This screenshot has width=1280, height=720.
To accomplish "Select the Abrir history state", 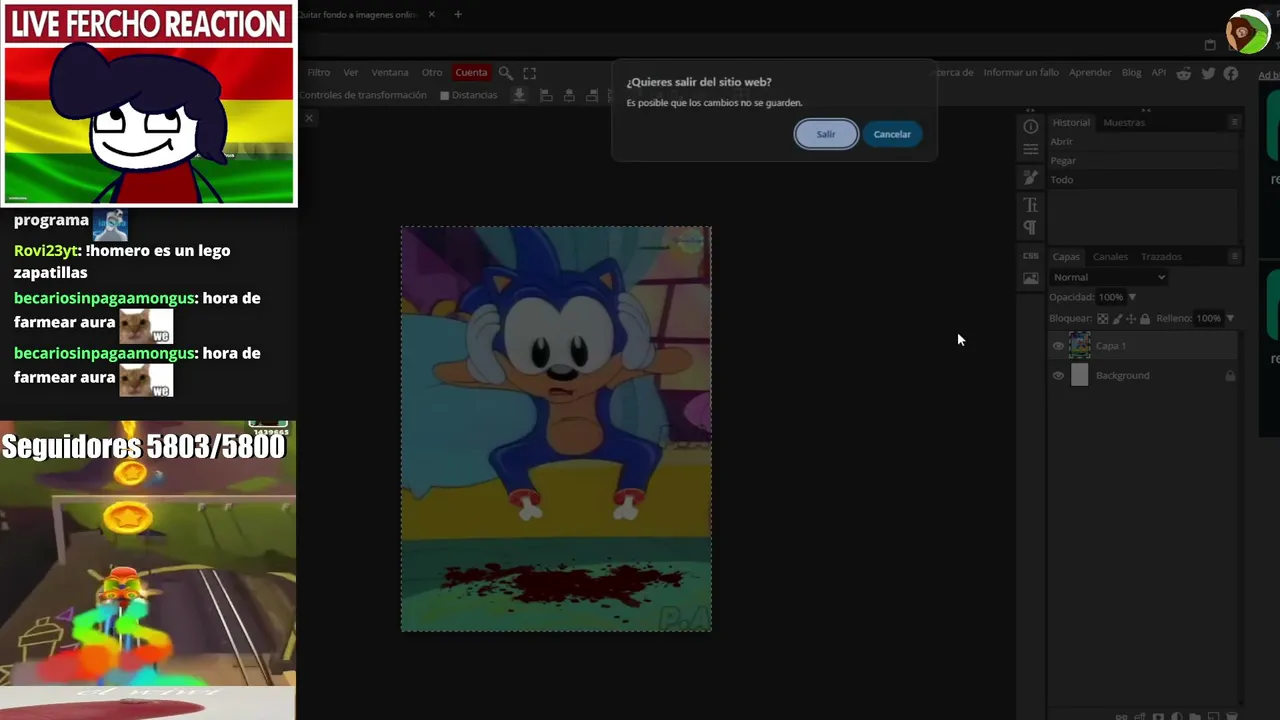I will pos(1143,141).
